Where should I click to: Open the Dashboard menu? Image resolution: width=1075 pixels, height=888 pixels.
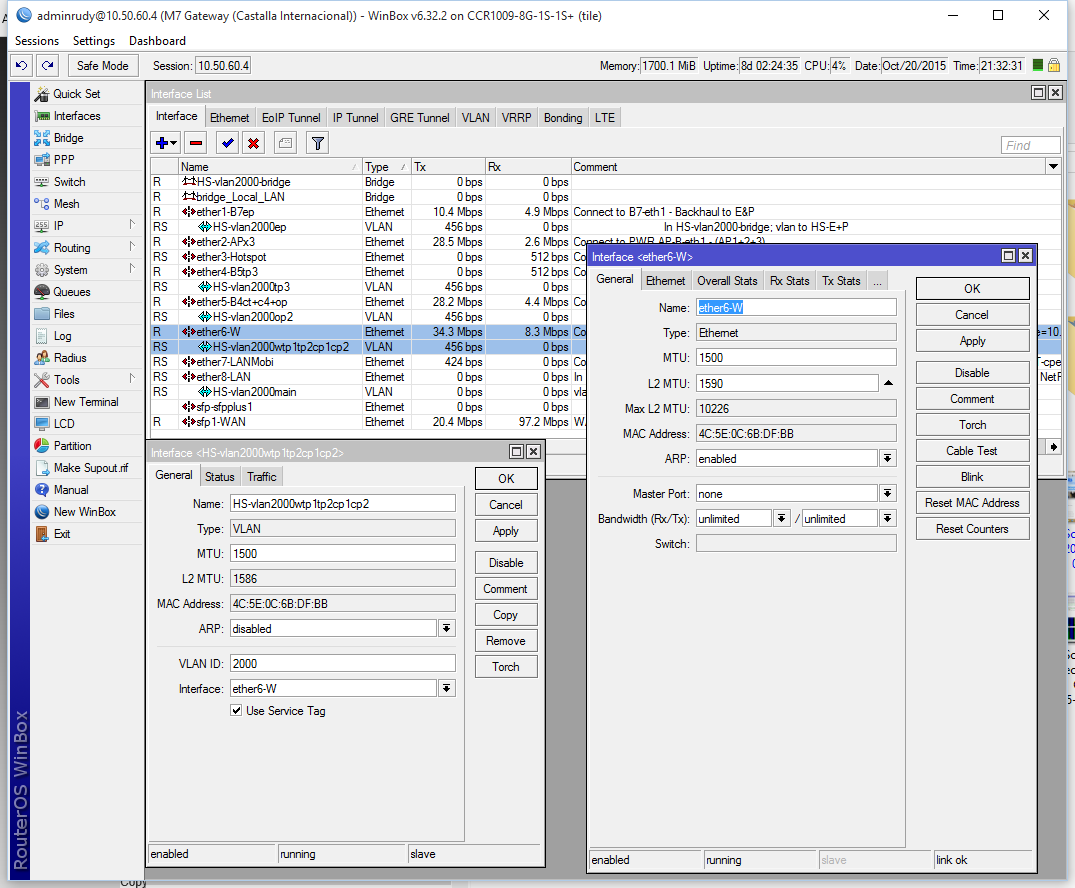(x=158, y=41)
